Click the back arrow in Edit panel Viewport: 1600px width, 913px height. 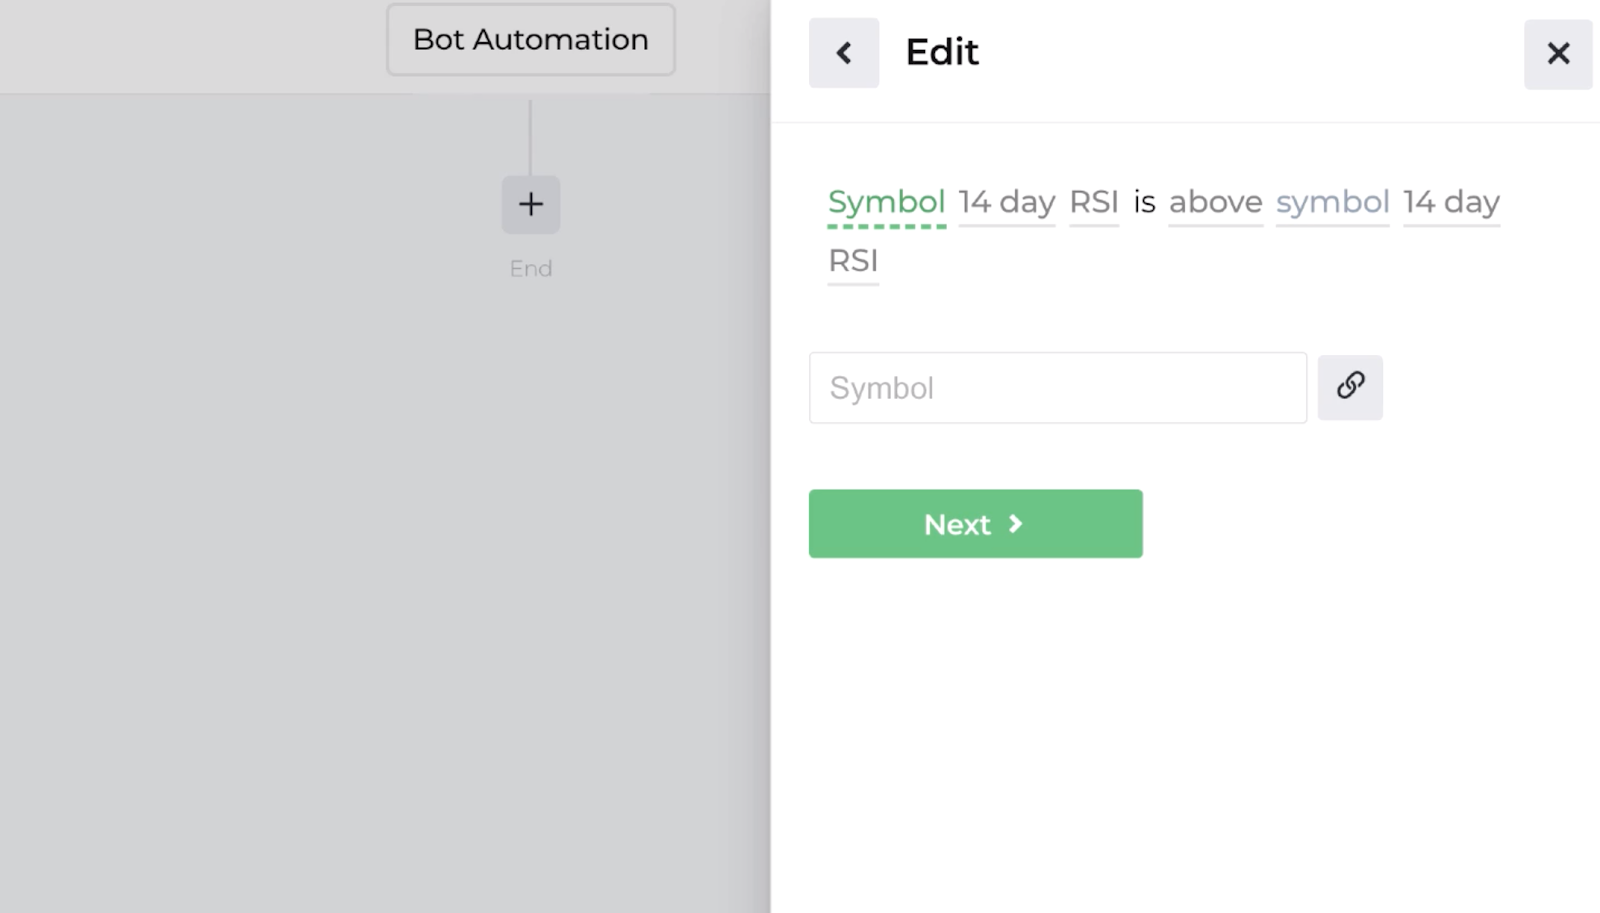844,53
